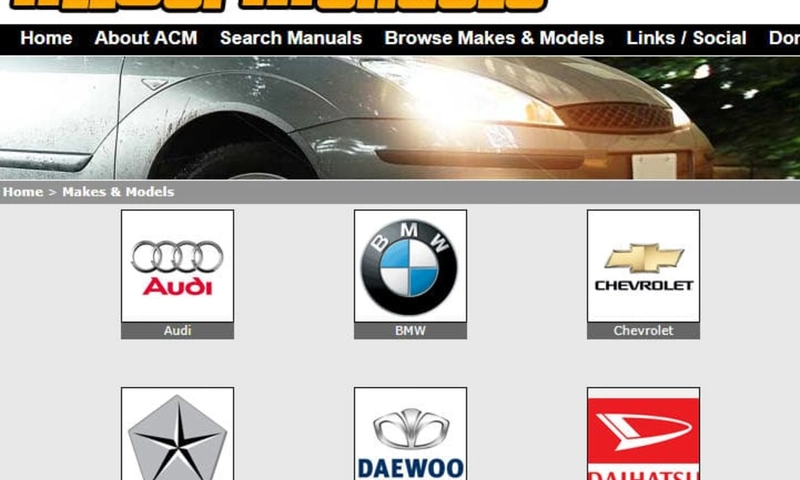Go to Search Manuals
This screenshot has height=480, width=800.
pos(291,38)
